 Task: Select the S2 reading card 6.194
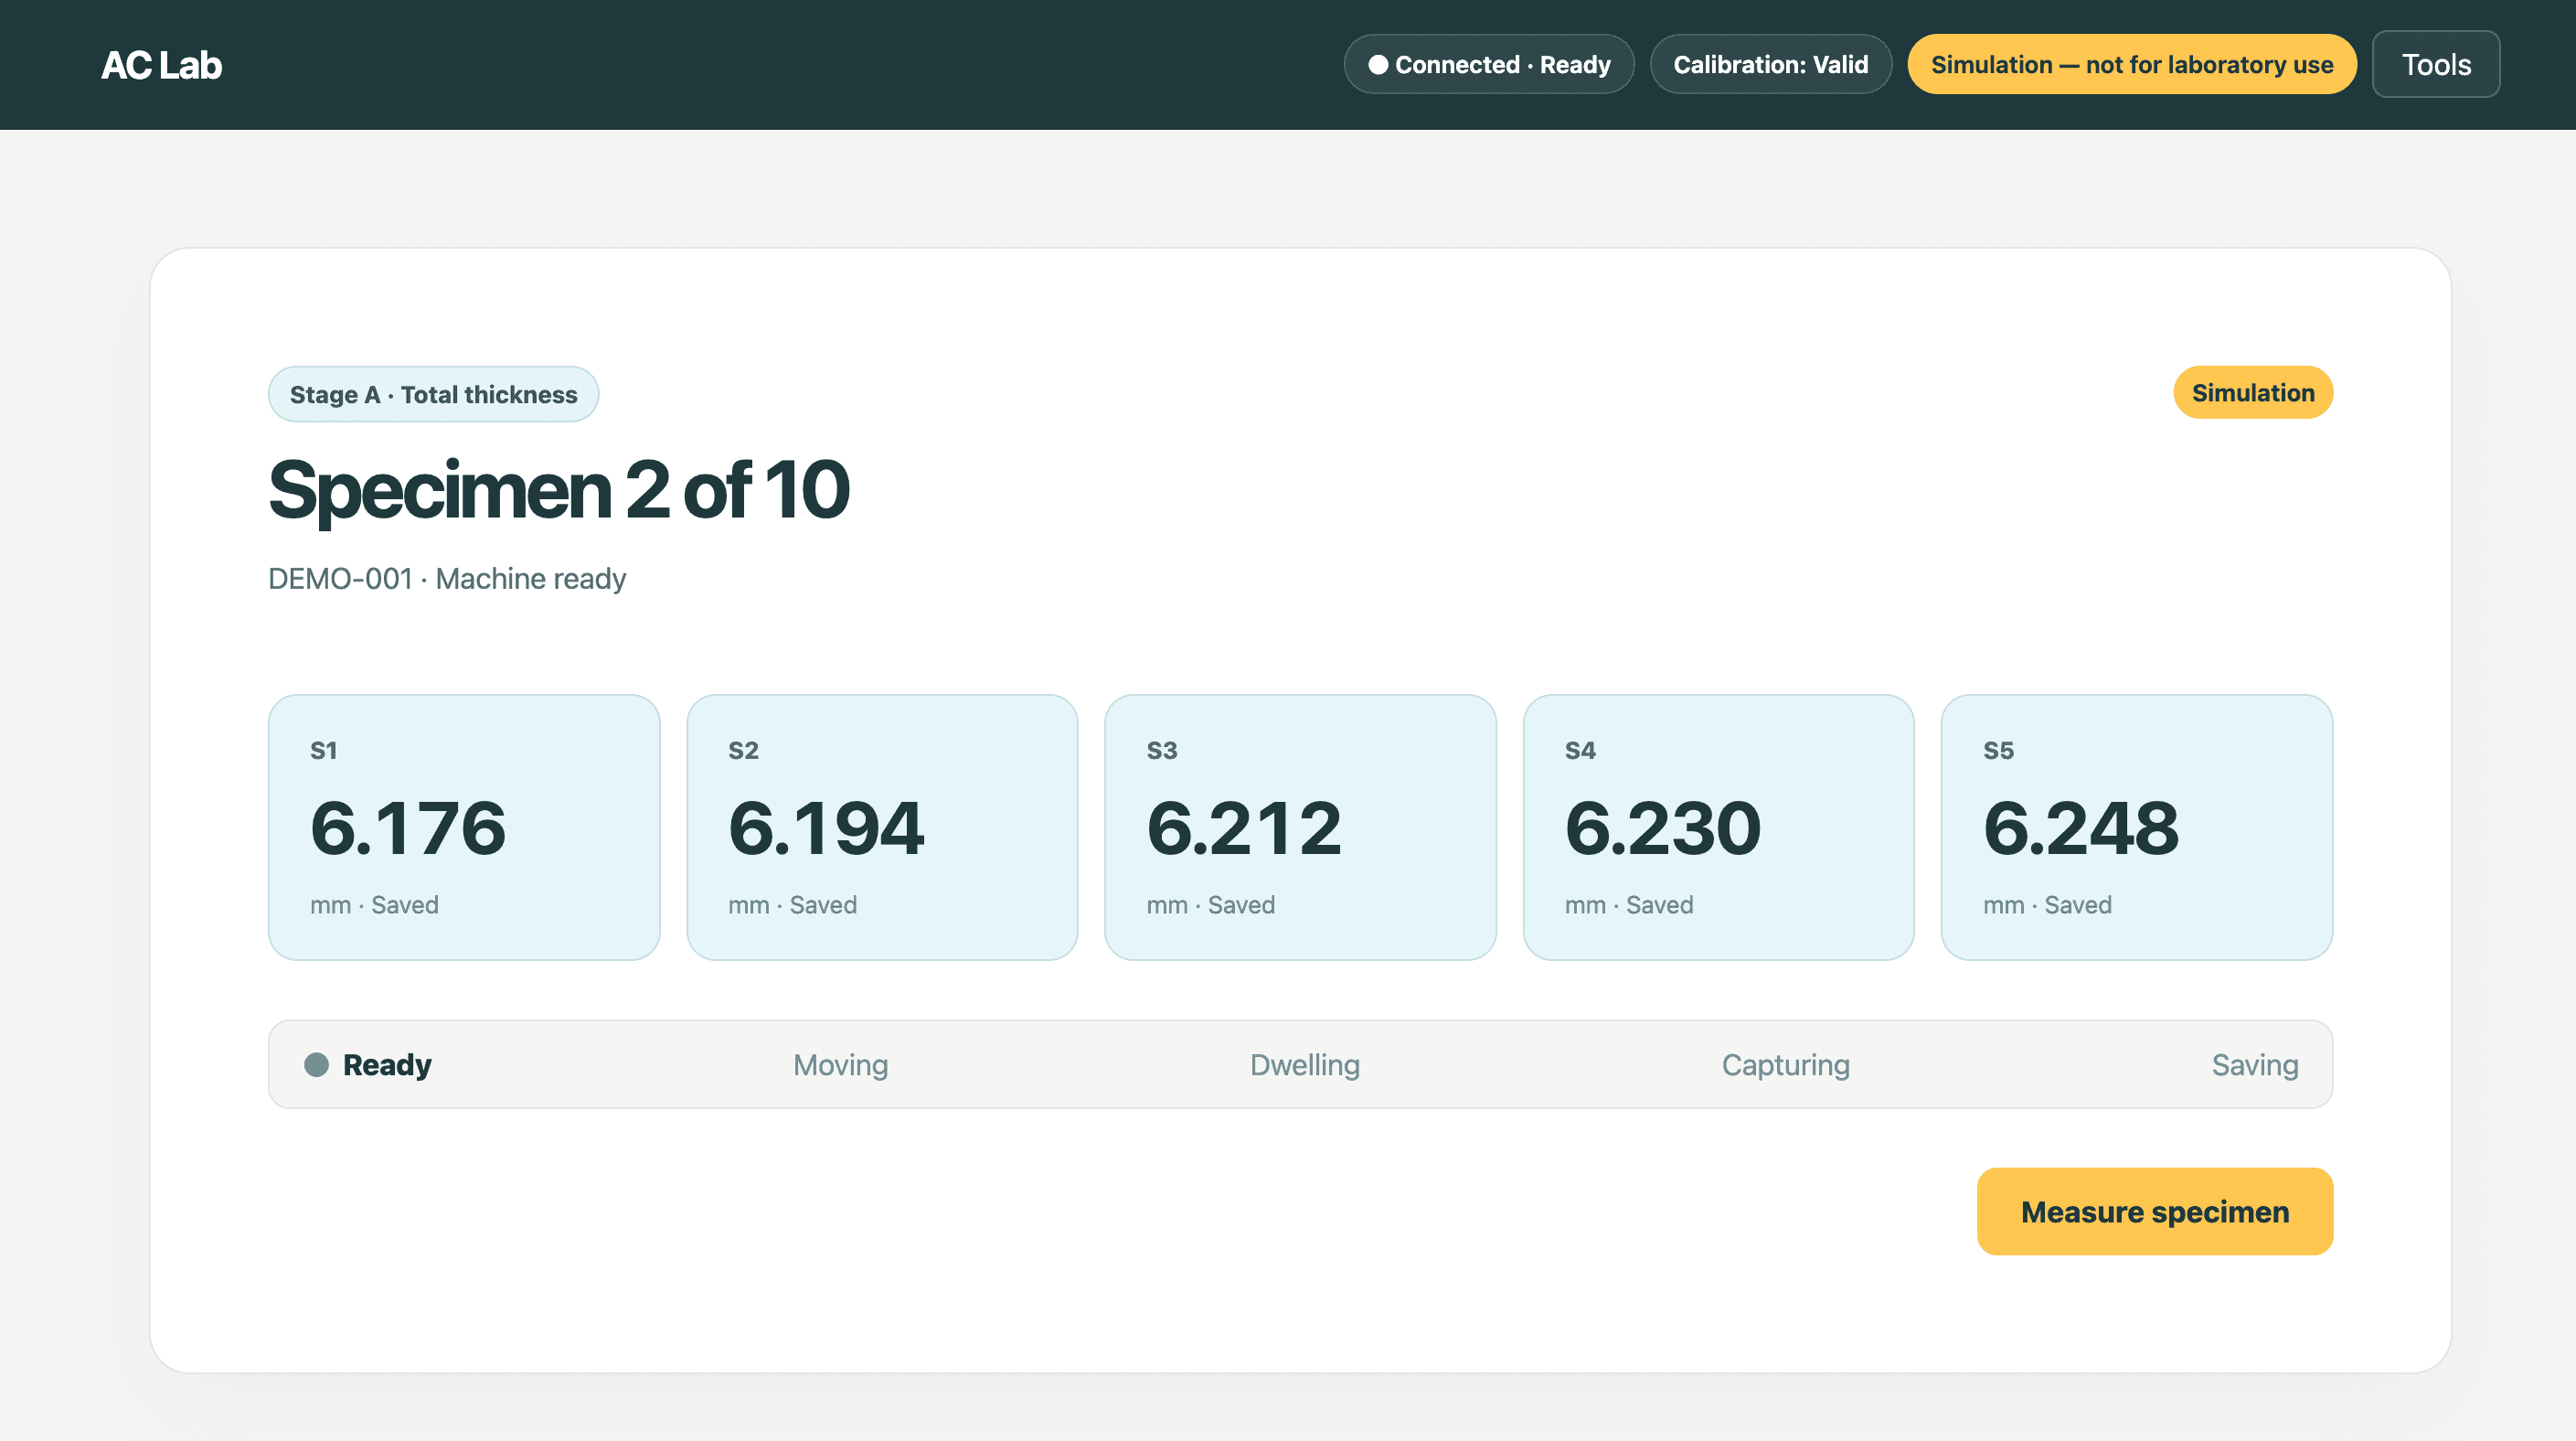882,827
